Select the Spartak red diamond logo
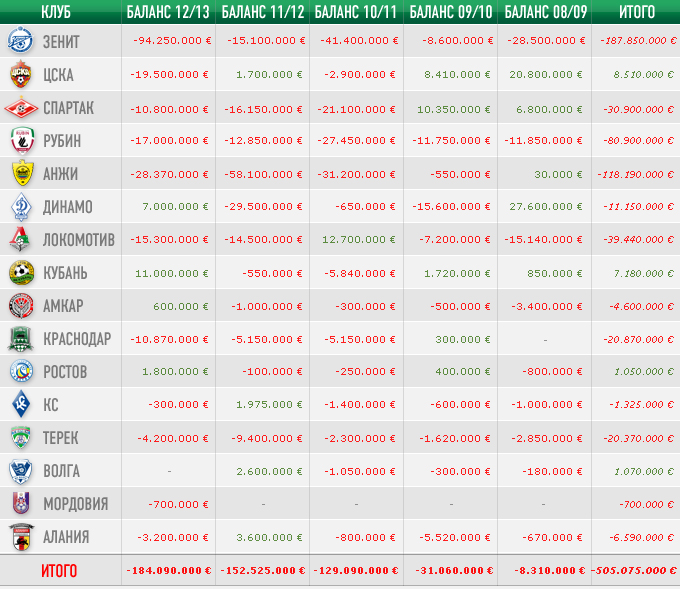The height and width of the screenshot is (589, 680). 21,108
